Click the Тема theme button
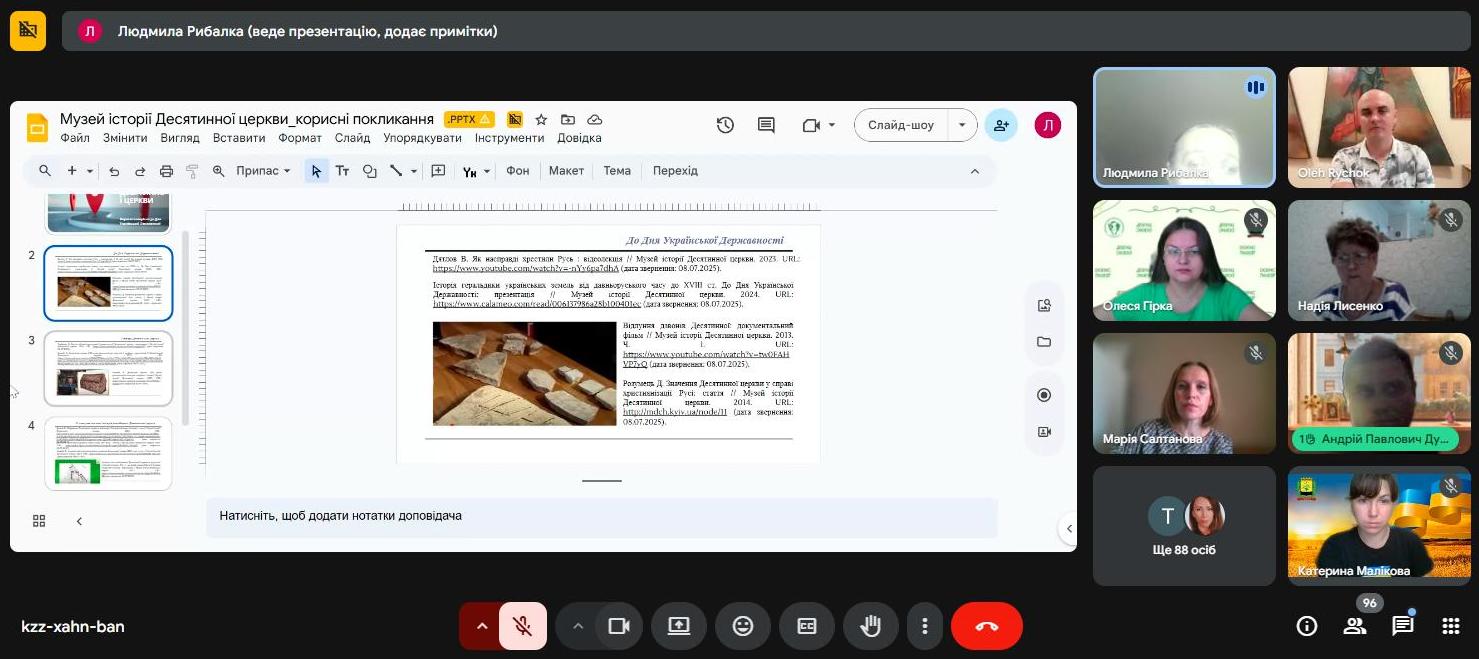Screen dimensions: 1479x659 point(617,171)
